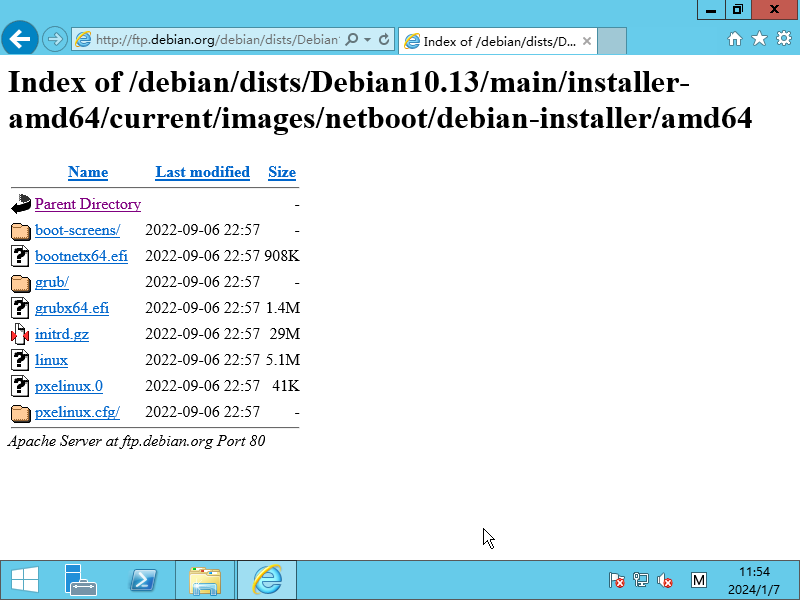The width and height of the screenshot is (800, 600).
Task: Click the 41K size of pxelinux.0
Action: pos(286,386)
